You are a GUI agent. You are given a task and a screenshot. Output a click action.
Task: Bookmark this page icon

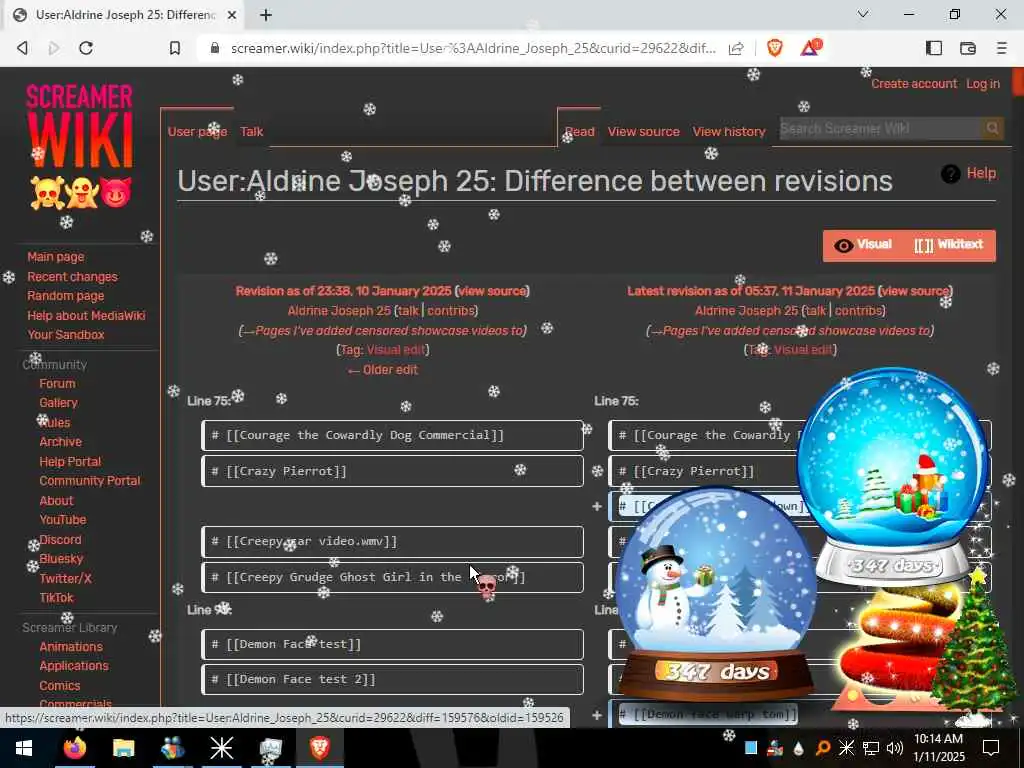(174, 48)
